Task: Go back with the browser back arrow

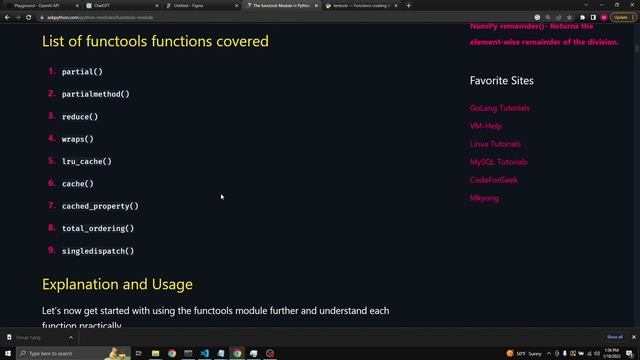Action: click(x=7, y=18)
